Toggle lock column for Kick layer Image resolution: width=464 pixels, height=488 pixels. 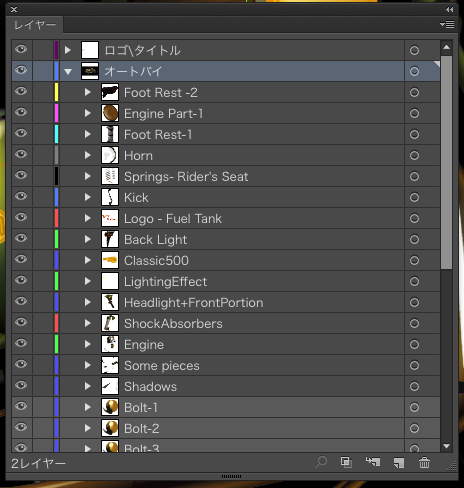click(43, 197)
